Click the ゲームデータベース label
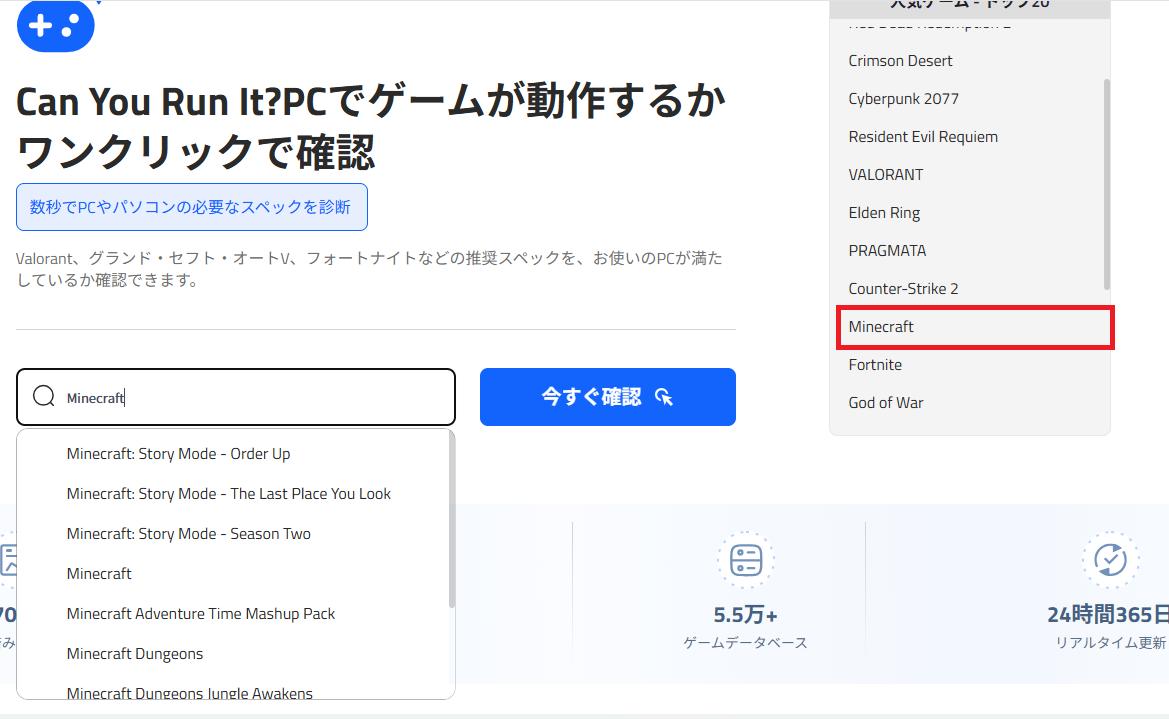The image size is (1169, 719). [746, 643]
